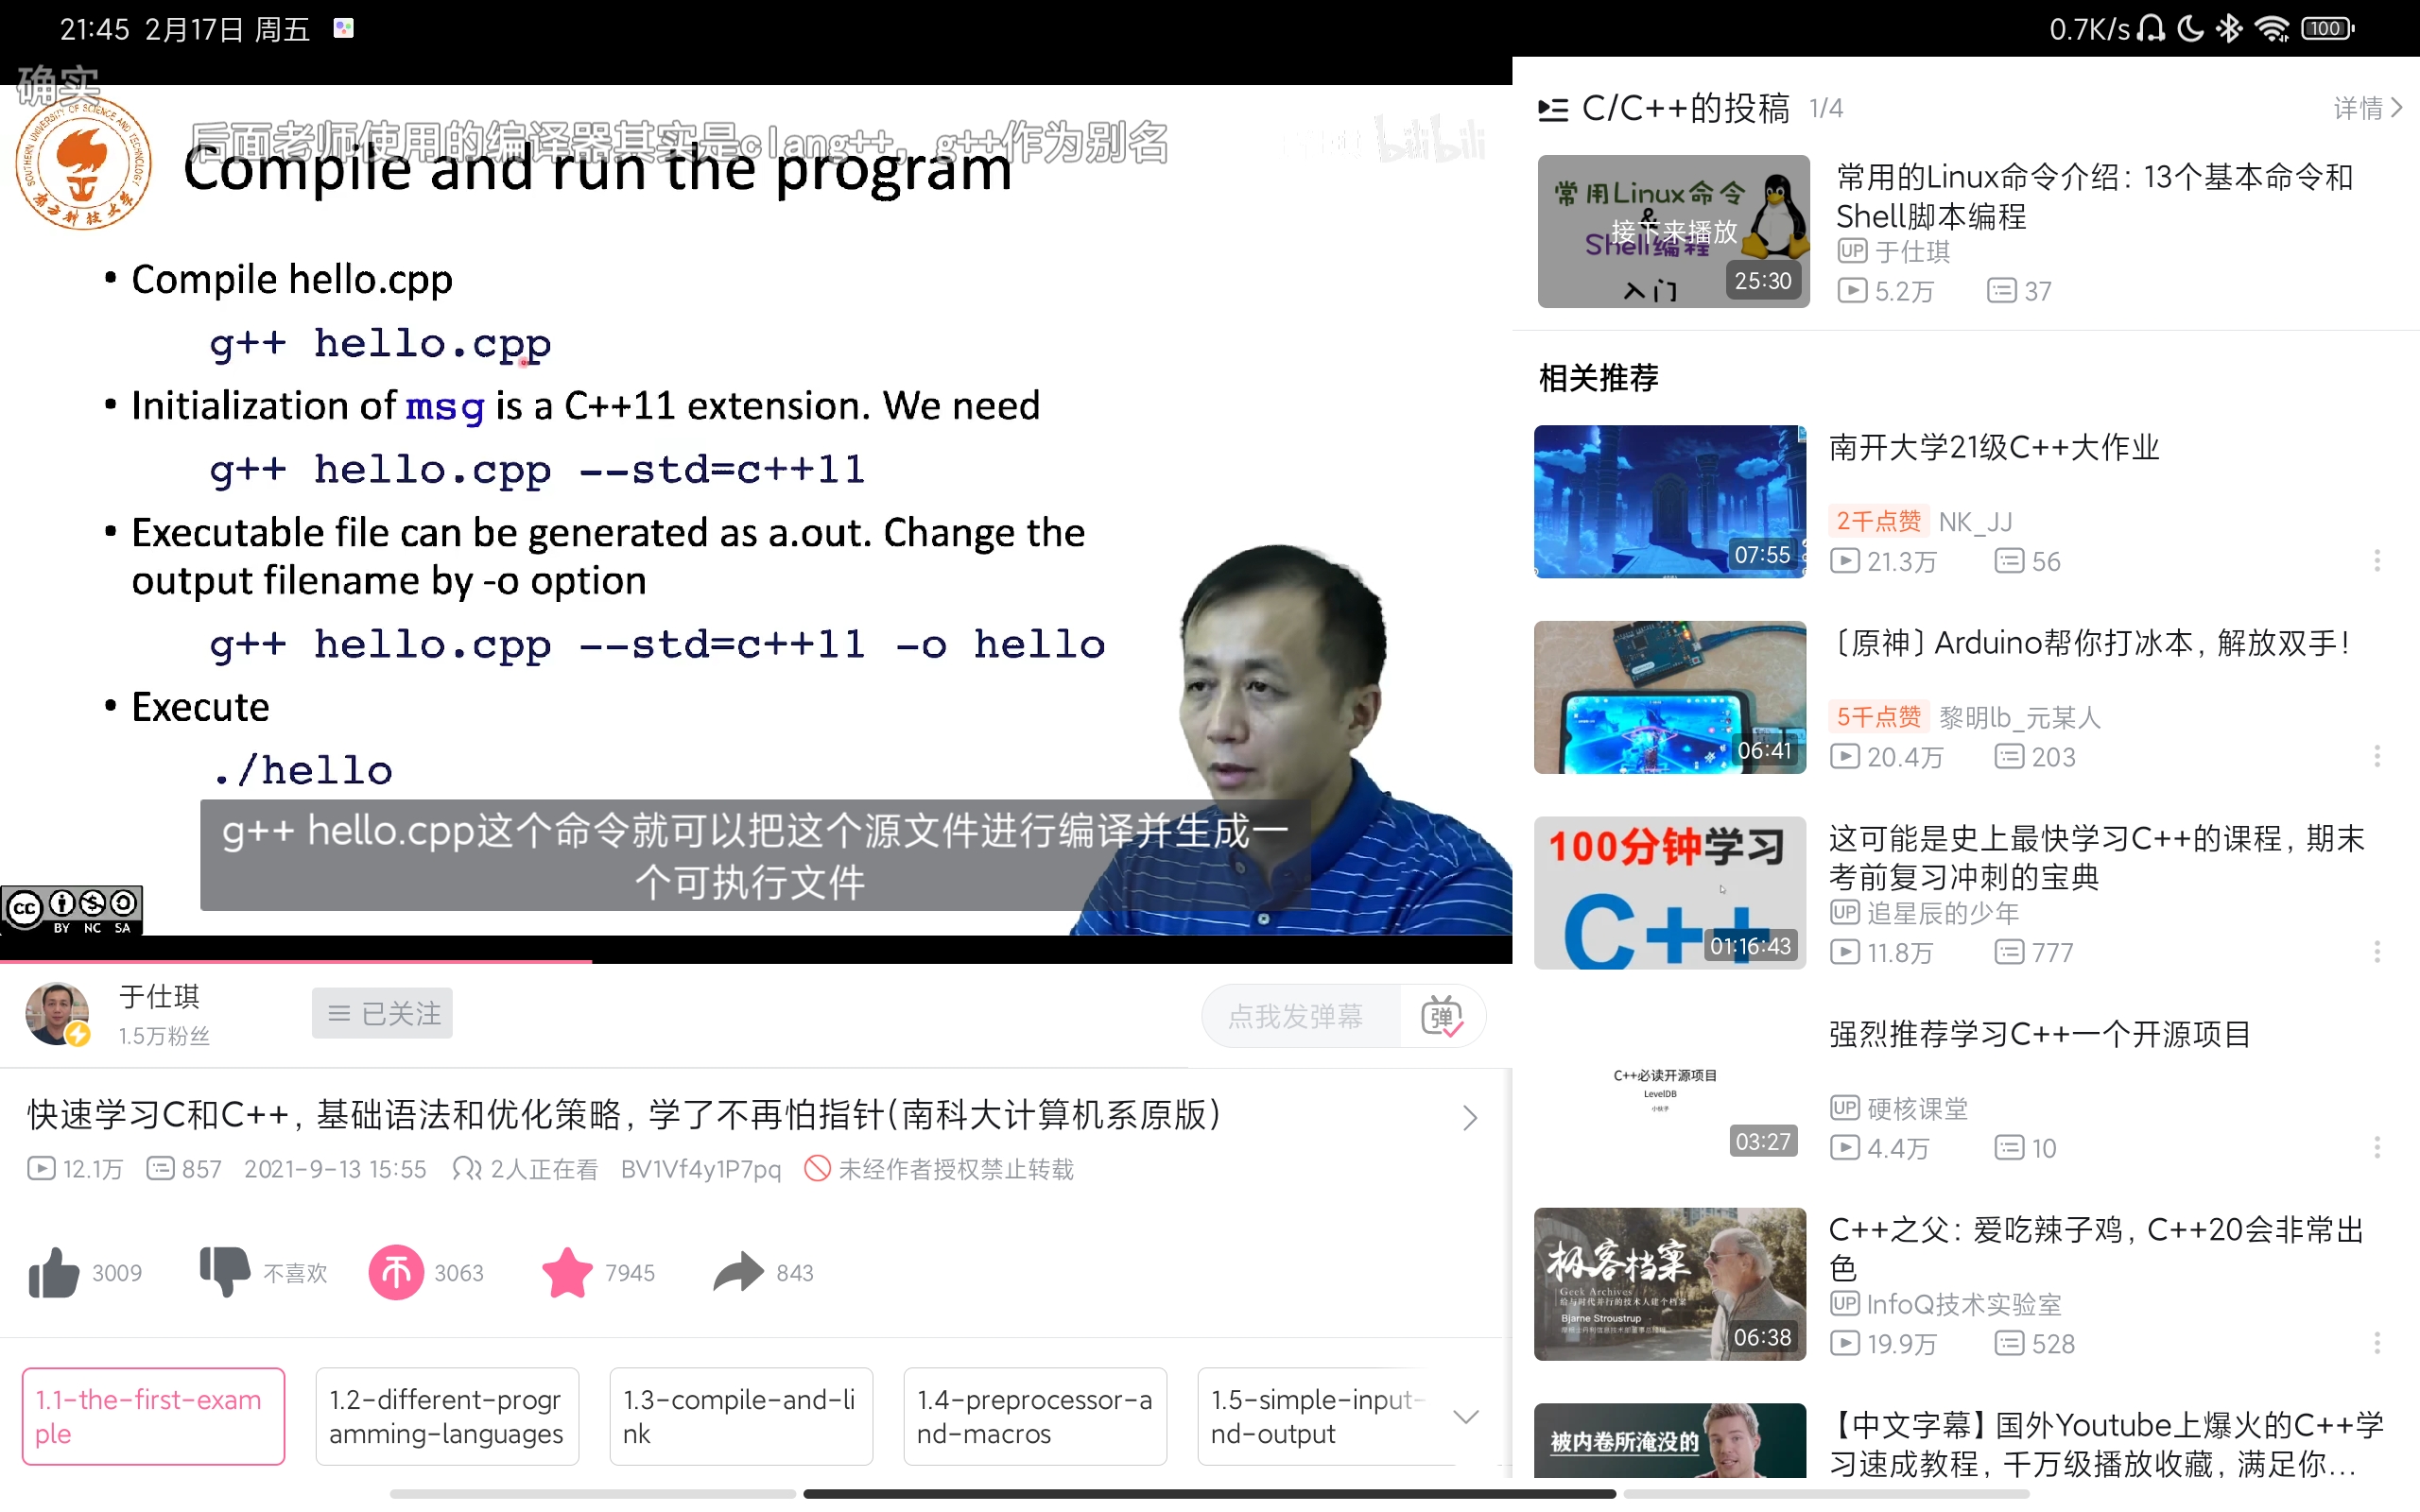Open the Arduino 原神 video thumbnail
Image resolution: width=2420 pixels, height=1512 pixels.
1670,697
